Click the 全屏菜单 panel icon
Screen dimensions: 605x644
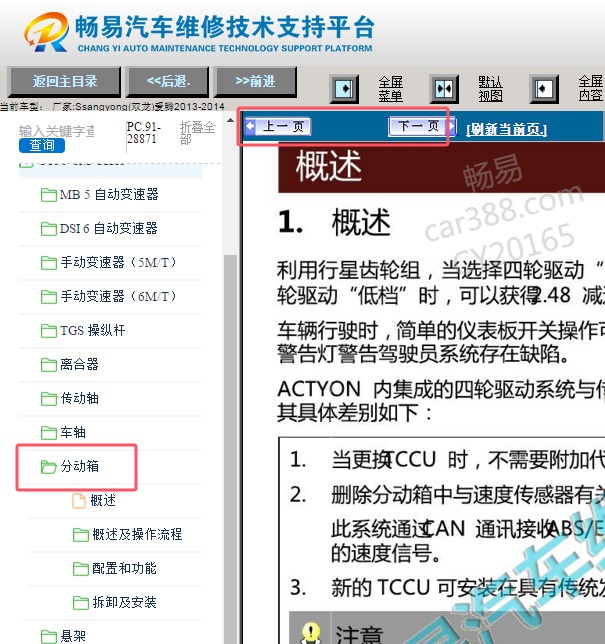coord(344,88)
